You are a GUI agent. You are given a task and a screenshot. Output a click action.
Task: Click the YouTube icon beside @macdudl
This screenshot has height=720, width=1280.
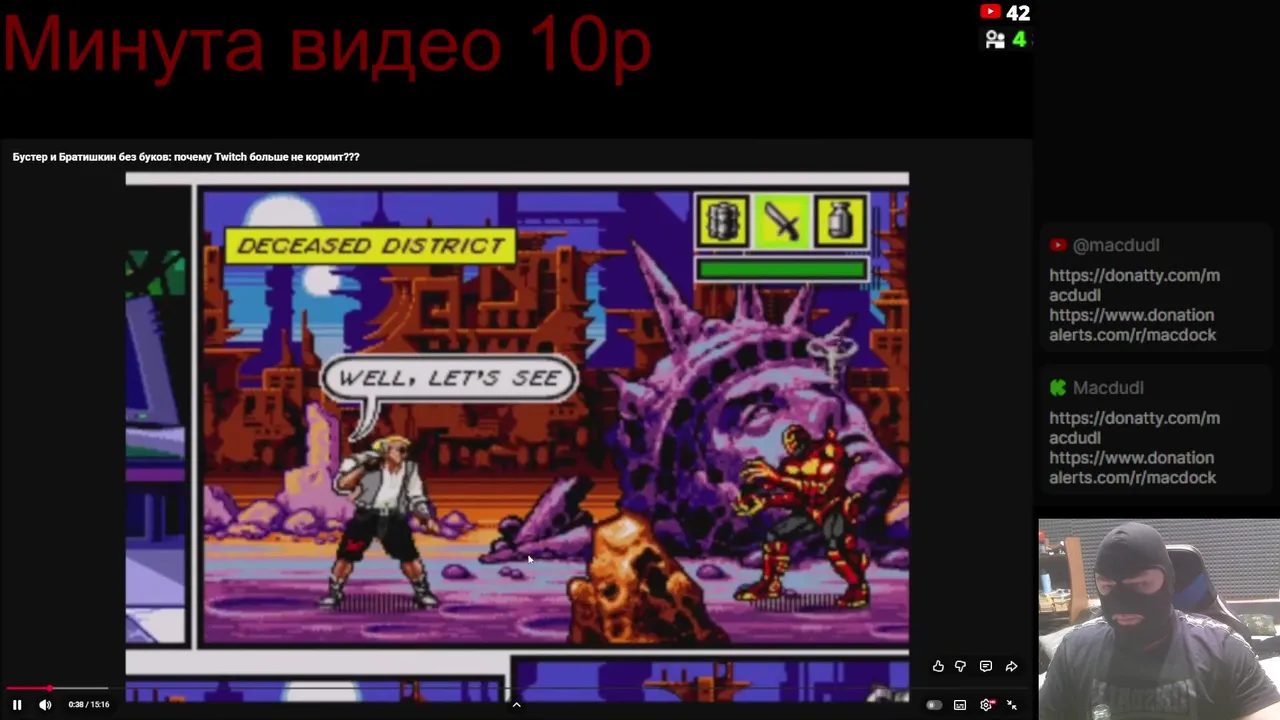[x=1058, y=245]
